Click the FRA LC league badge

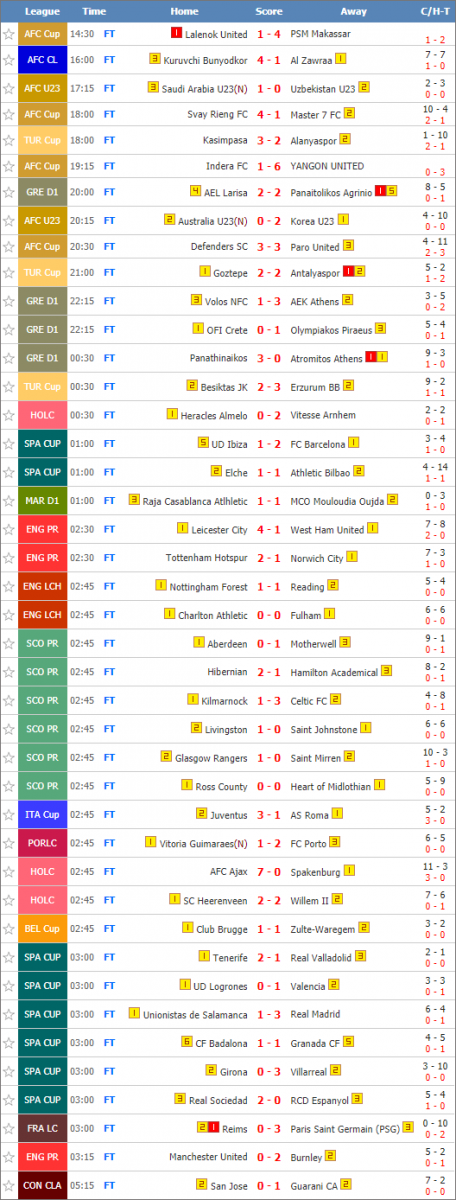pos(43,1128)
